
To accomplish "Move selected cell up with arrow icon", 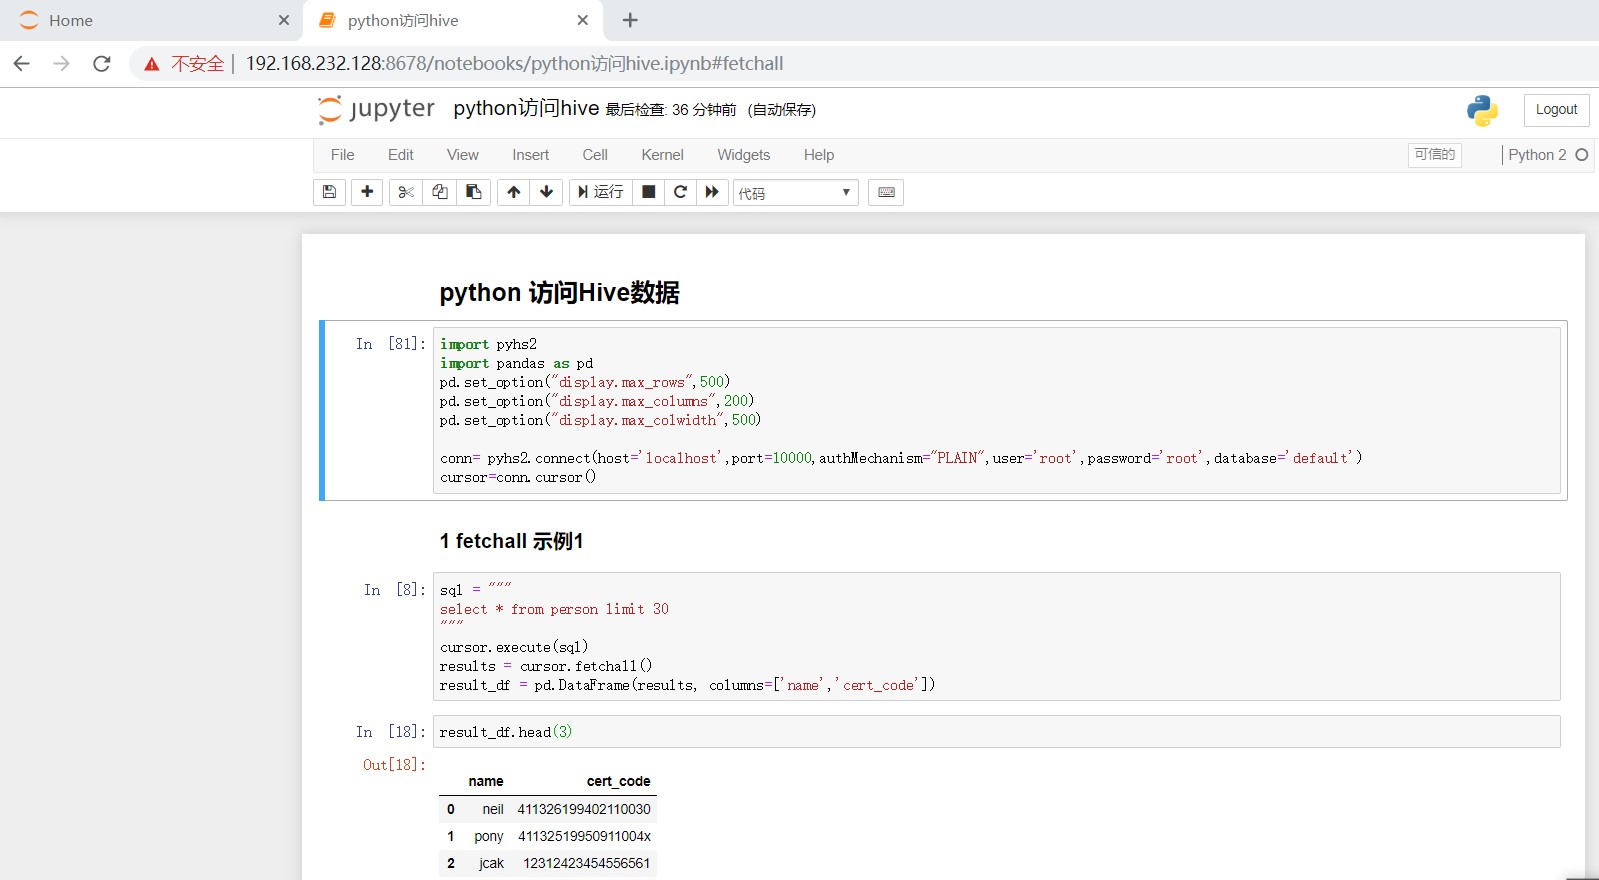I will [x=514, y=192].
